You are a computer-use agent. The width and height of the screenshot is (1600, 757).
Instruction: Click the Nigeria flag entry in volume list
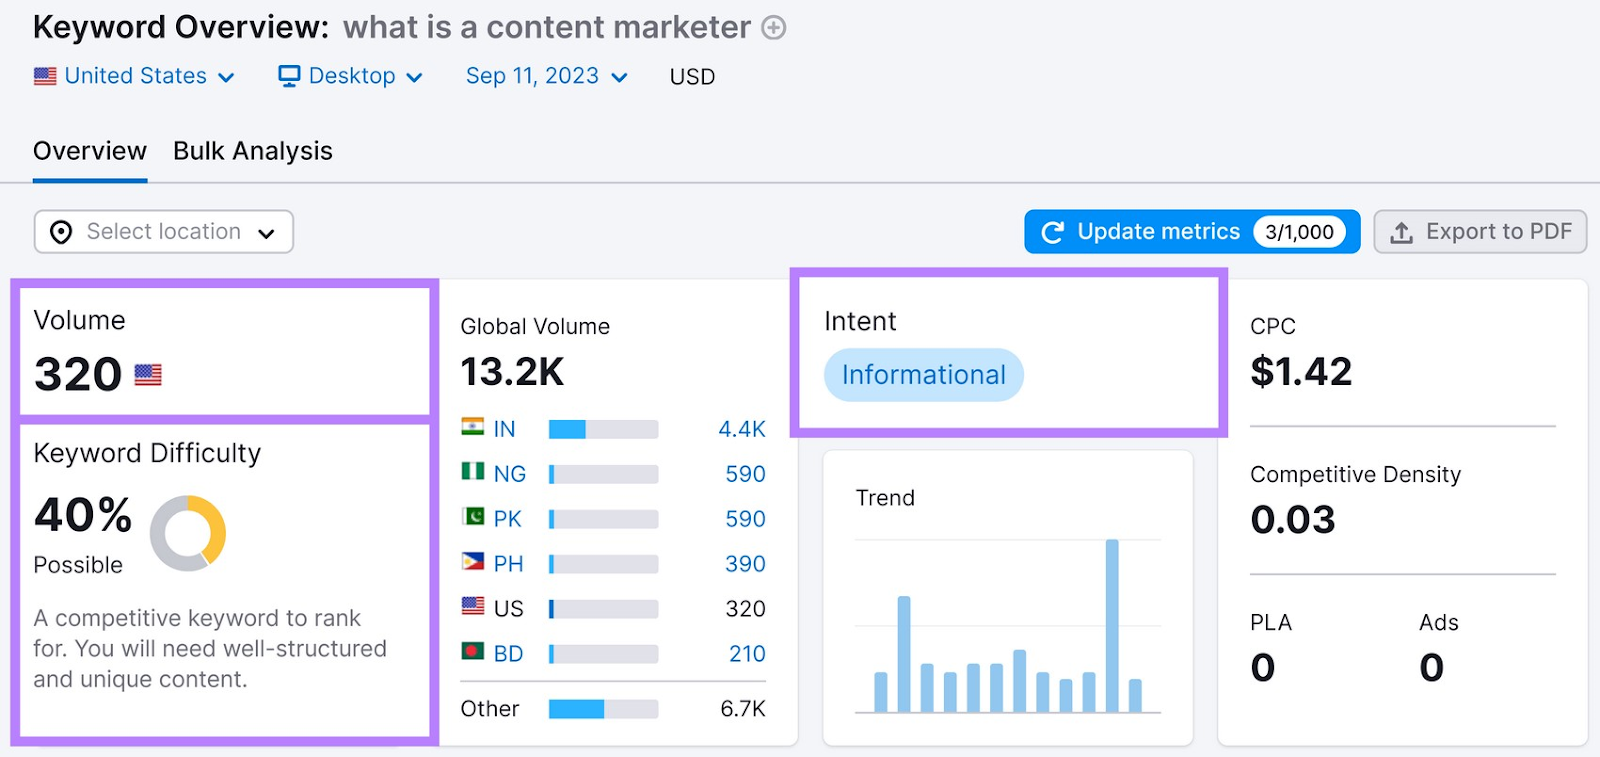click(472, 473)
